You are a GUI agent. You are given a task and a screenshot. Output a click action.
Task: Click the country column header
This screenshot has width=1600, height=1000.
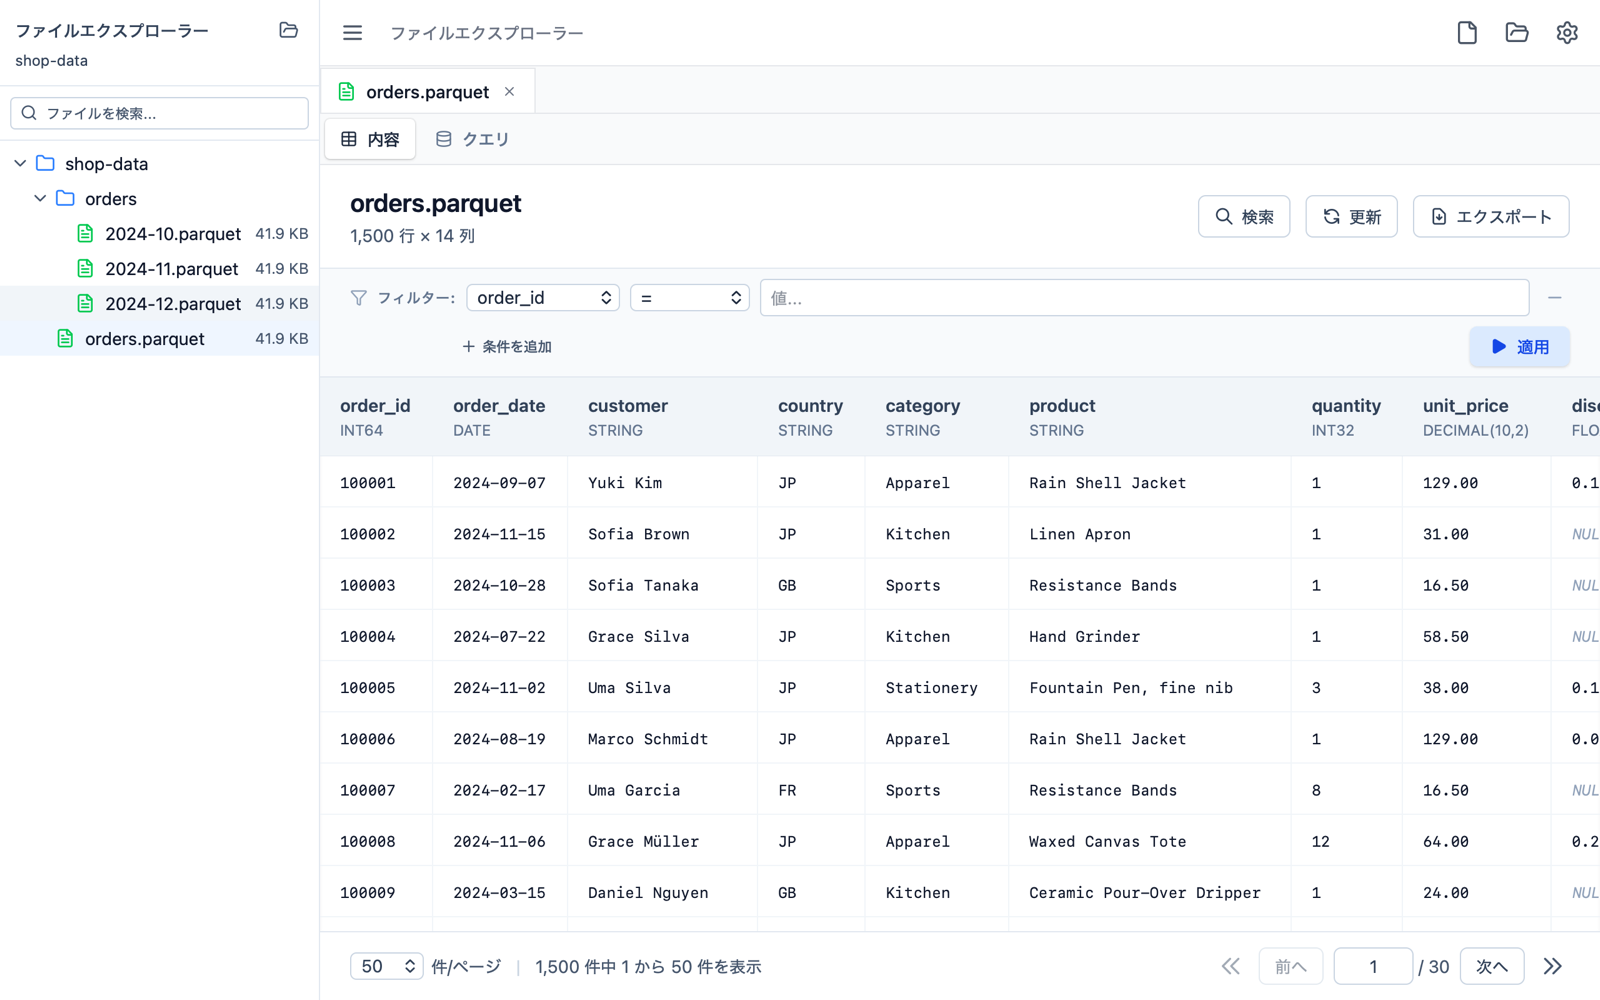(x=810, y=417)
